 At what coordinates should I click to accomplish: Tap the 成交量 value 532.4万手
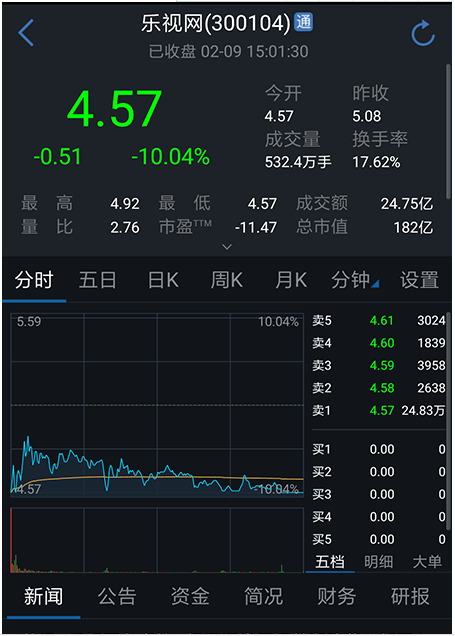298,162
